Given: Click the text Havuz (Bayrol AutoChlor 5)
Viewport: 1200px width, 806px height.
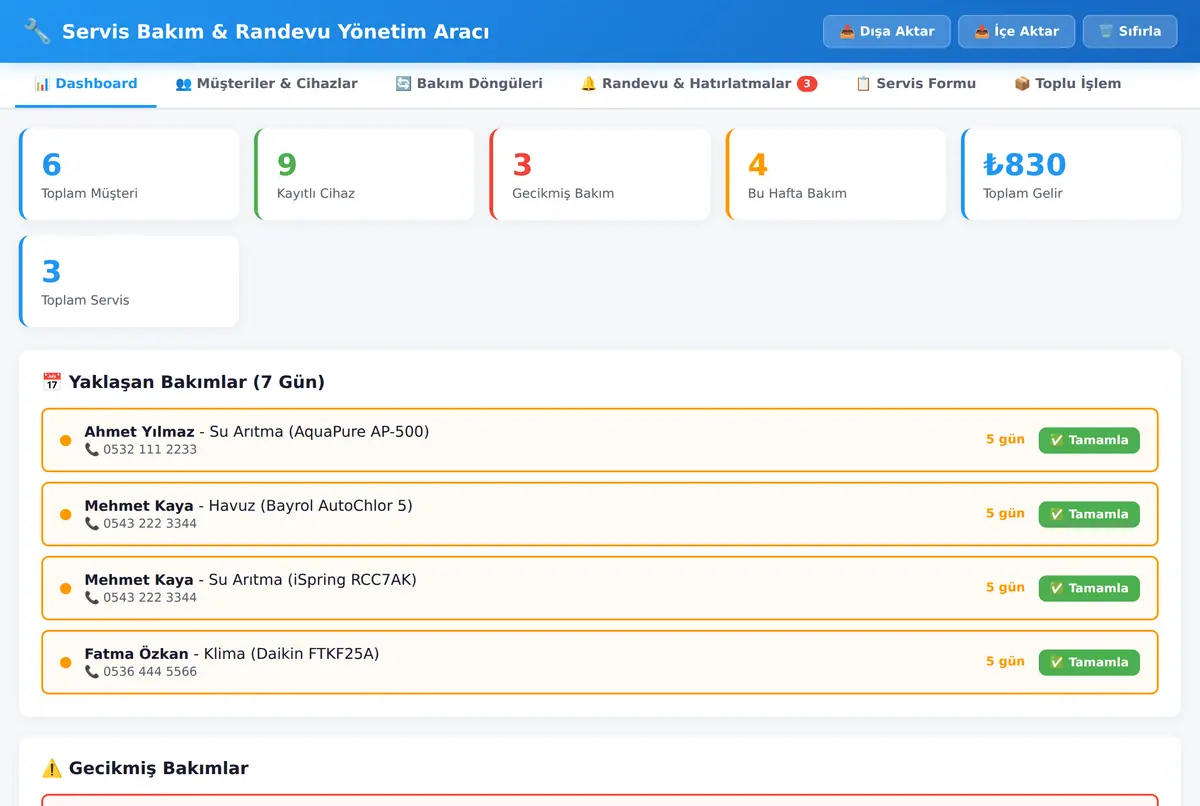Looking at the screenshot, I should pos(310,506).
